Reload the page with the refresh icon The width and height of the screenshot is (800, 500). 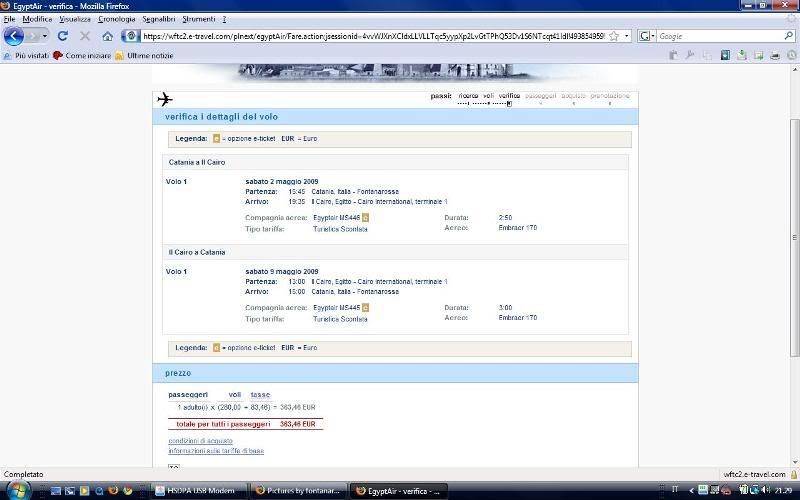click(63, 36)
